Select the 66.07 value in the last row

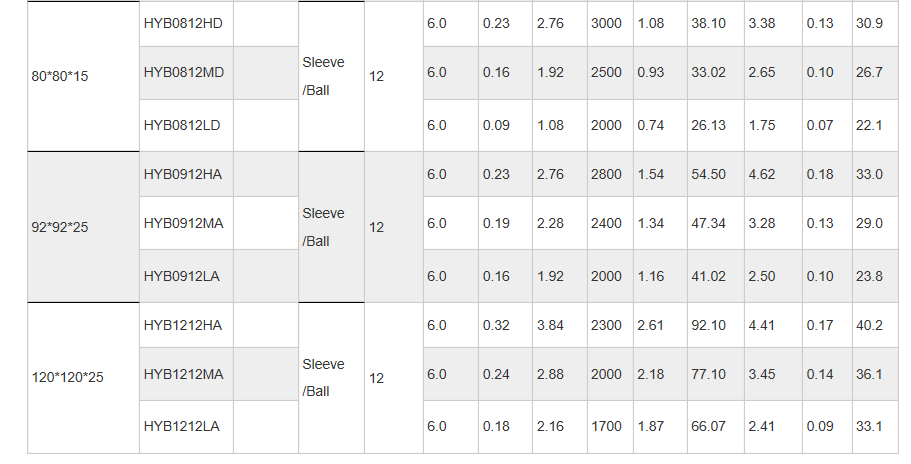point(708,426)
